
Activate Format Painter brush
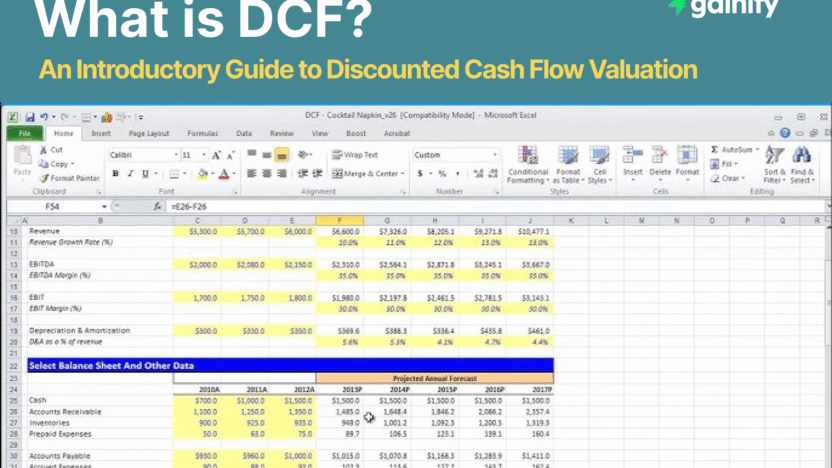[x=69, y=178]
